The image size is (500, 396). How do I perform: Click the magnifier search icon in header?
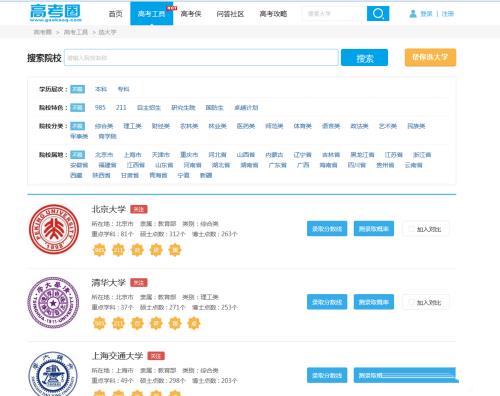click(x=378, y=14)
